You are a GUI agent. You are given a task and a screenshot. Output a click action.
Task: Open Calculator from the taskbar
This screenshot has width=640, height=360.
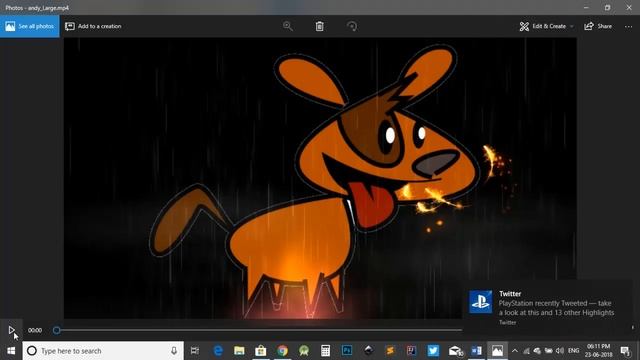point(325,351)
